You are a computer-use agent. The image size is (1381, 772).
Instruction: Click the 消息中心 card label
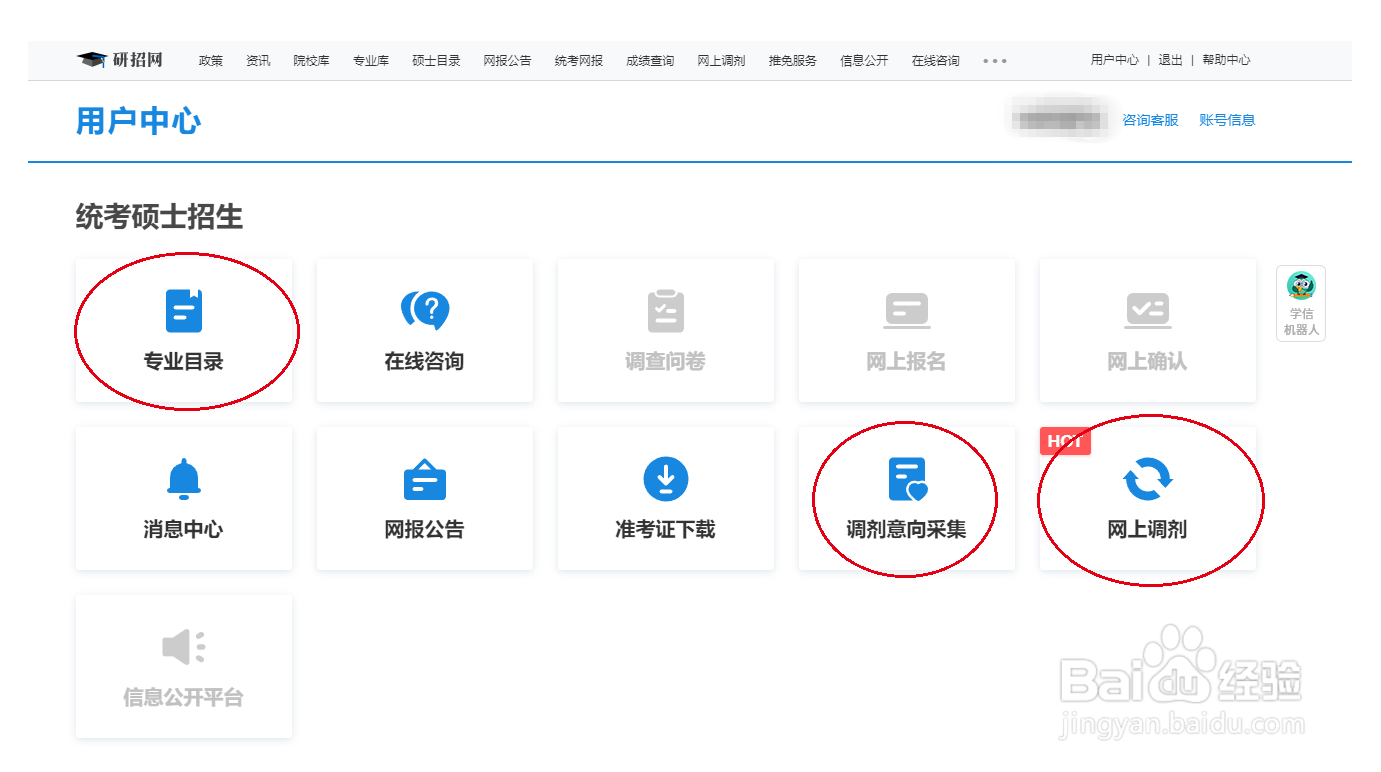[x=184, y=530]
